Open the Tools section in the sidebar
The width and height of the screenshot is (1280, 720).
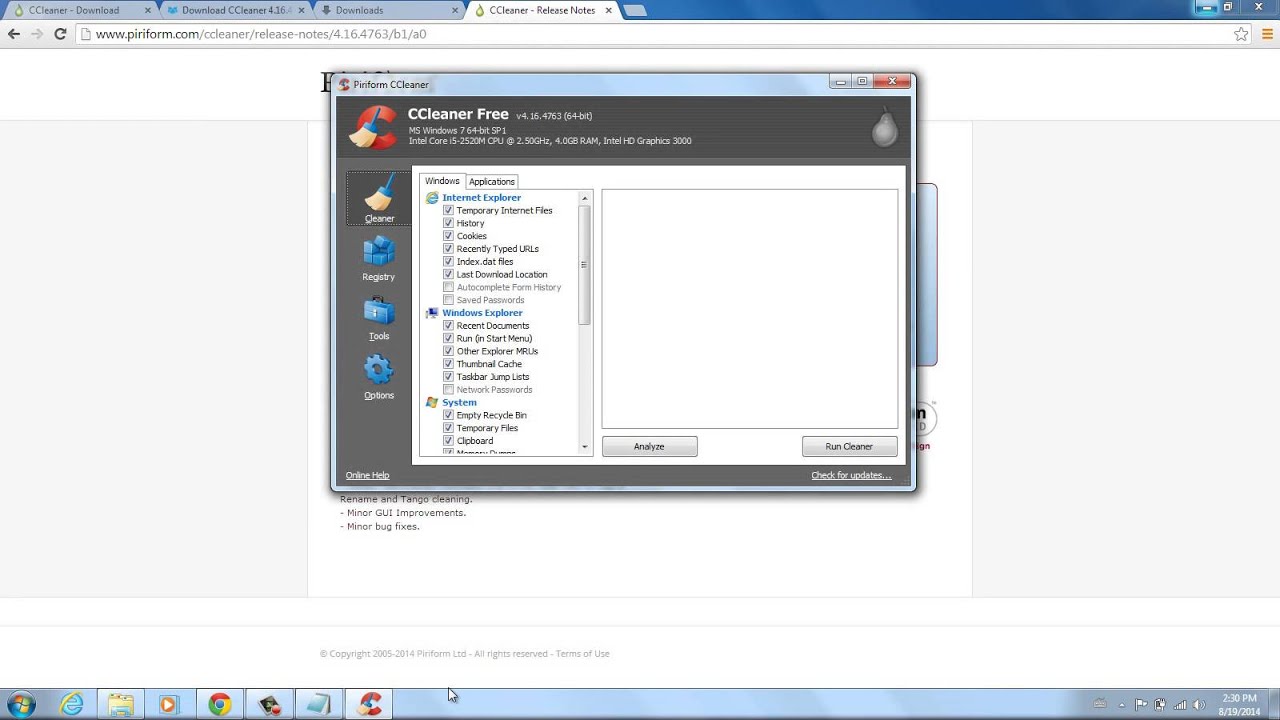379,317
